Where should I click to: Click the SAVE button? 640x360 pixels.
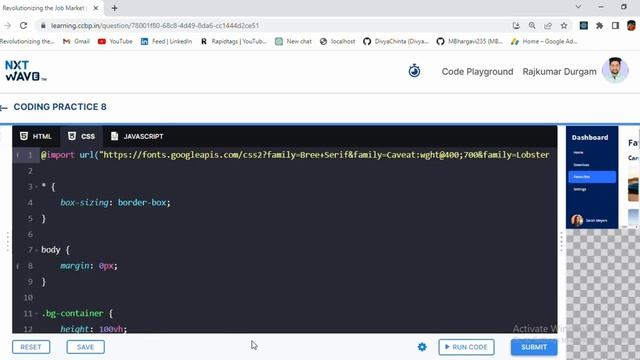tap(86, 347)
